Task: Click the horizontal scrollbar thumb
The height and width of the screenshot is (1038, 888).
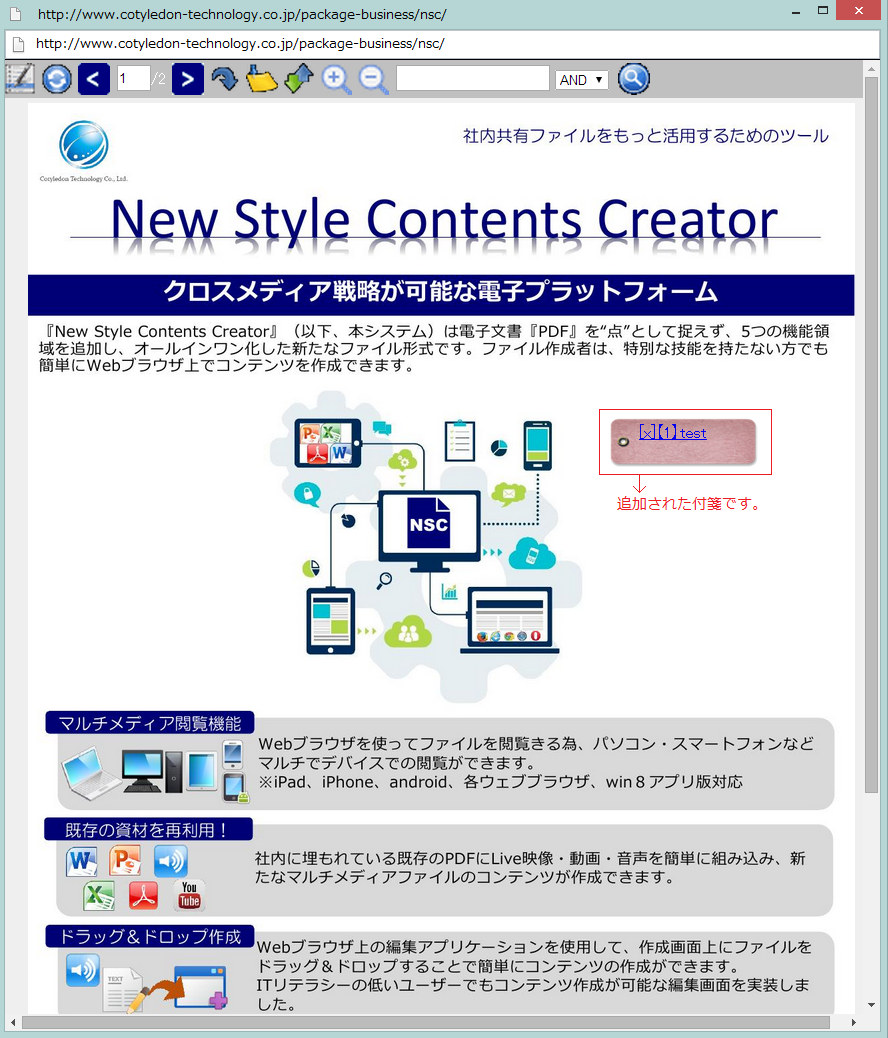Action: (x=426, y=1023)
